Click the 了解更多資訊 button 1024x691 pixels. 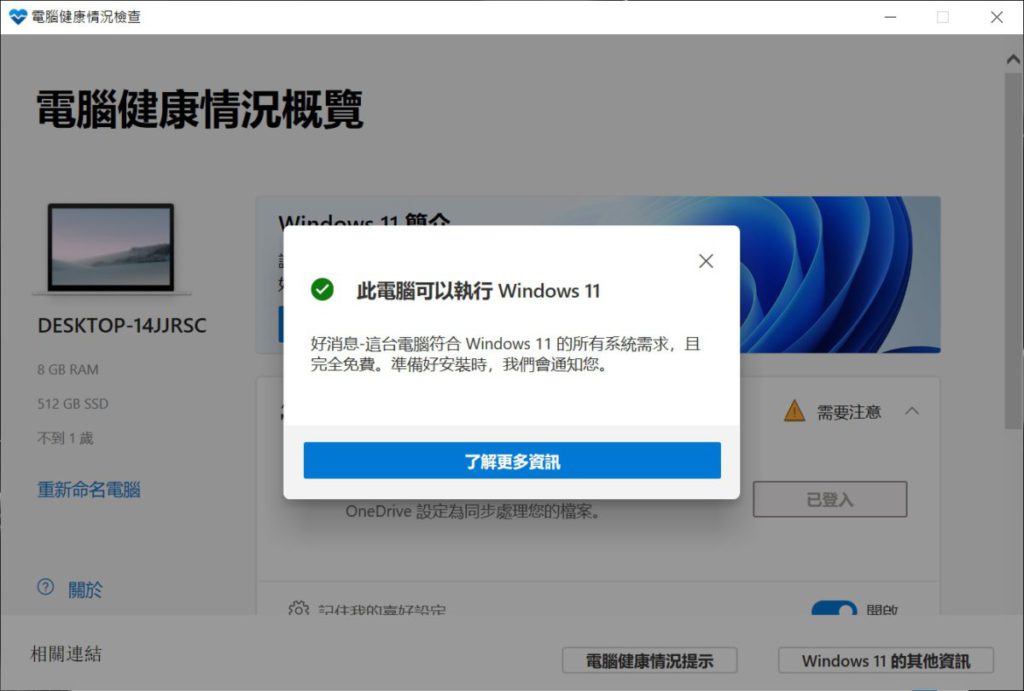512,460
